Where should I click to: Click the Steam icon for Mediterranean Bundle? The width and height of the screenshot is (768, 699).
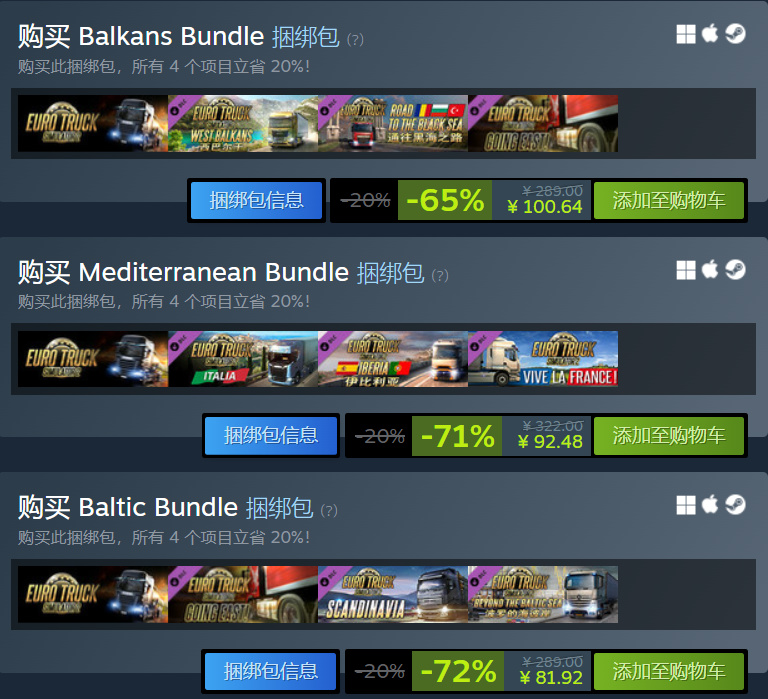point(735,269)
